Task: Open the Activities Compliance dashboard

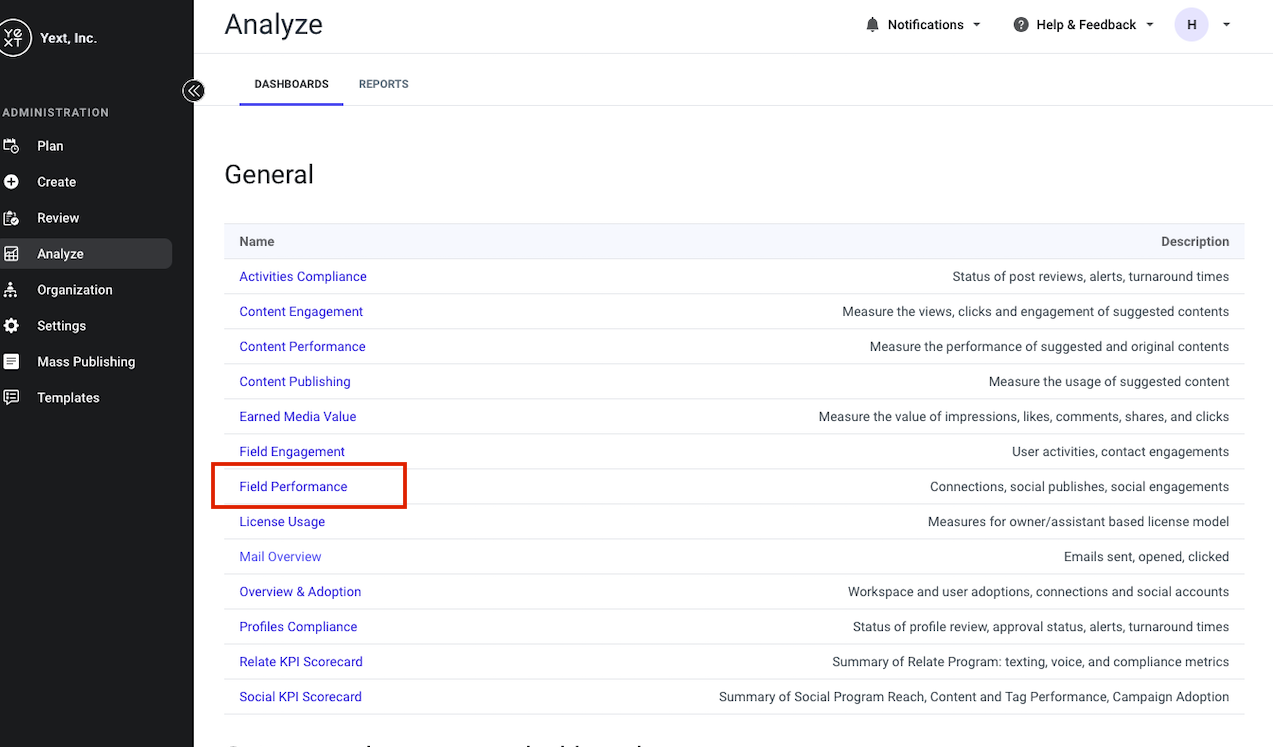Action: point(303,277)
